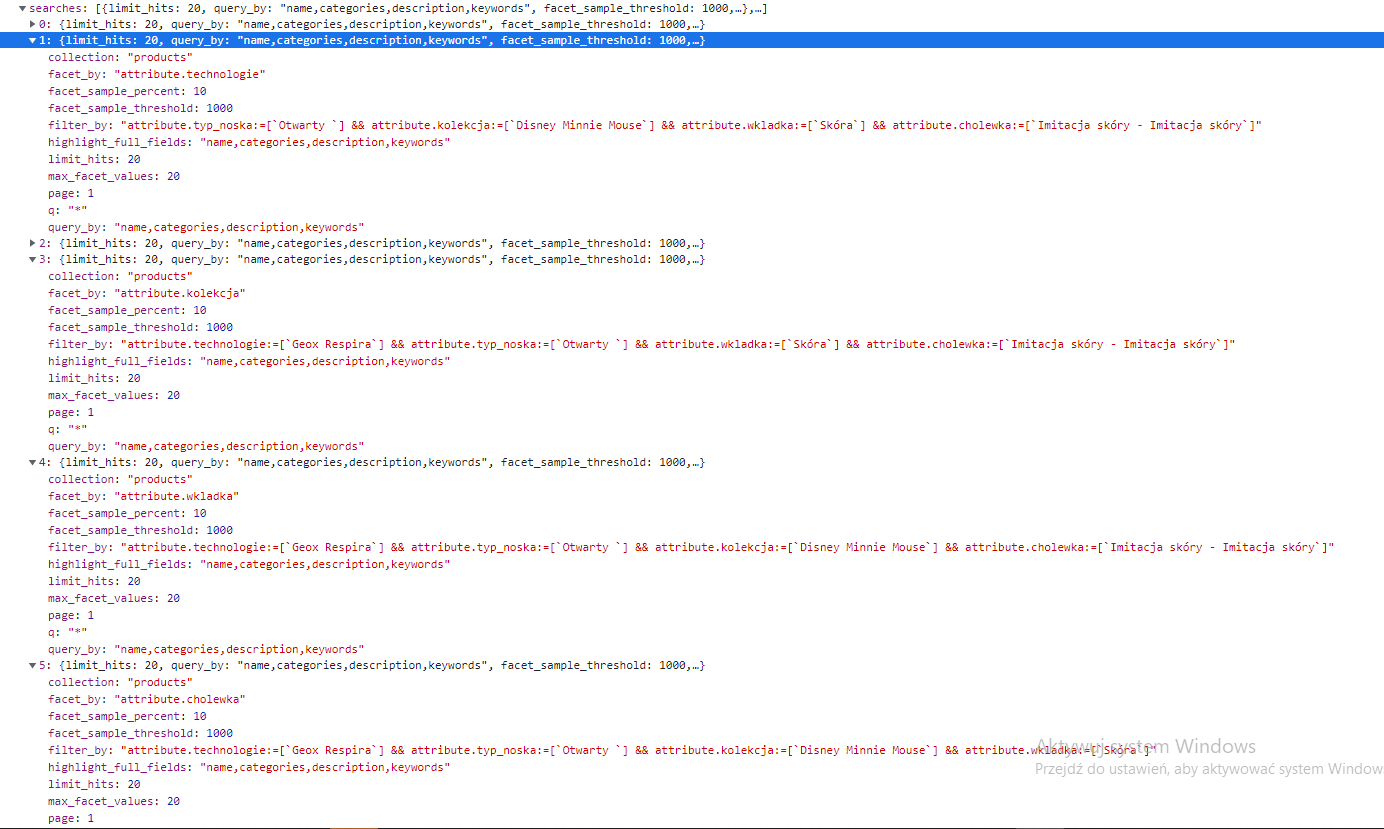Viewport: 1384px width, 829px height.
Task: Collapse search object 1
Action: 33,40
